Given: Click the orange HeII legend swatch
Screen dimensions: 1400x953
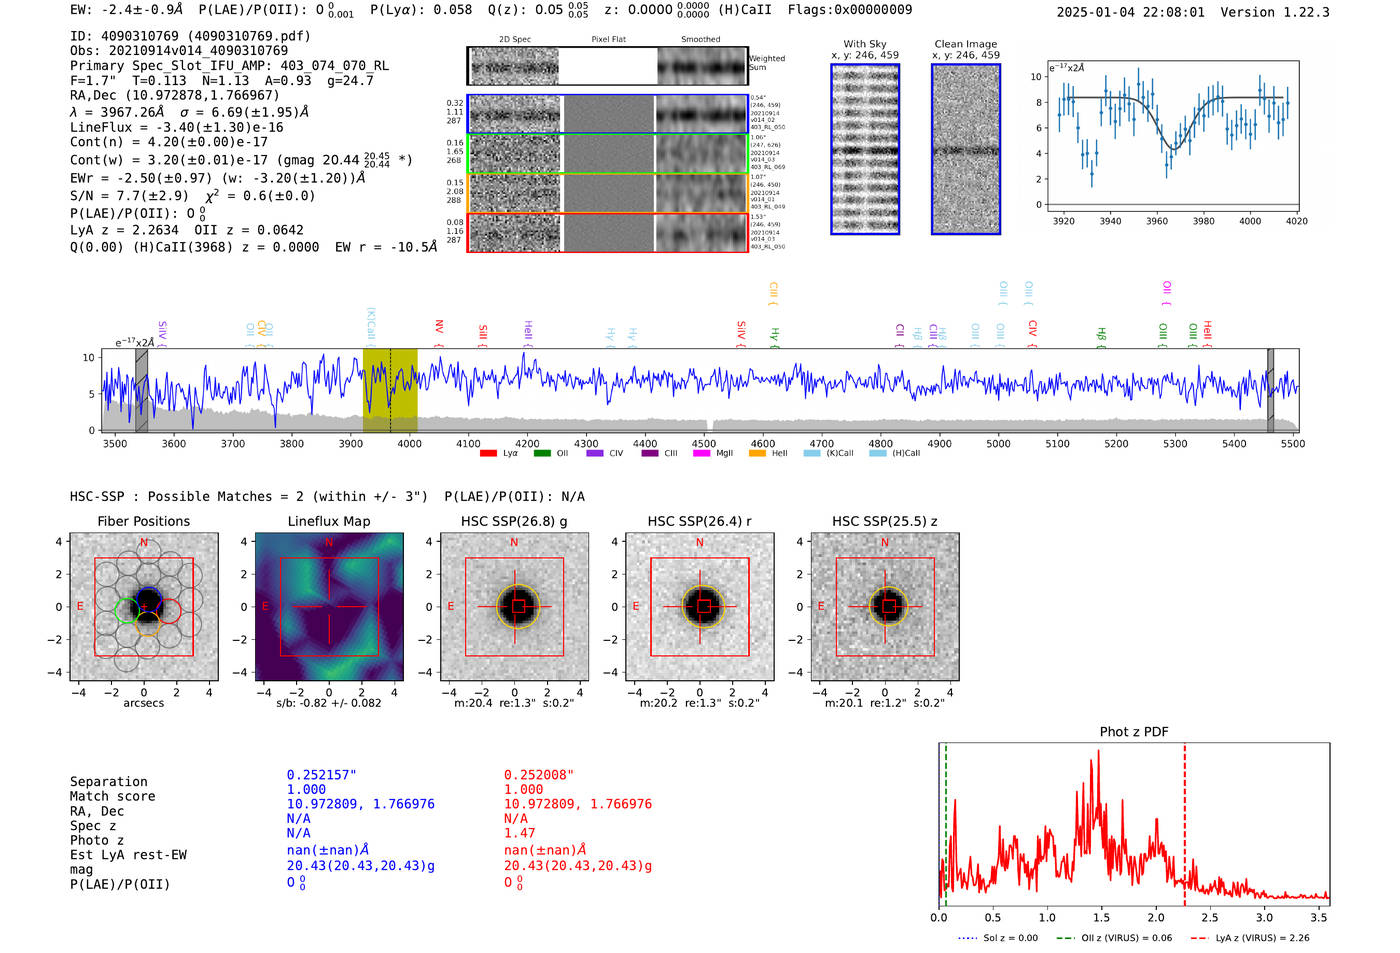Looking at the screenshot, I should pos(757,453).
